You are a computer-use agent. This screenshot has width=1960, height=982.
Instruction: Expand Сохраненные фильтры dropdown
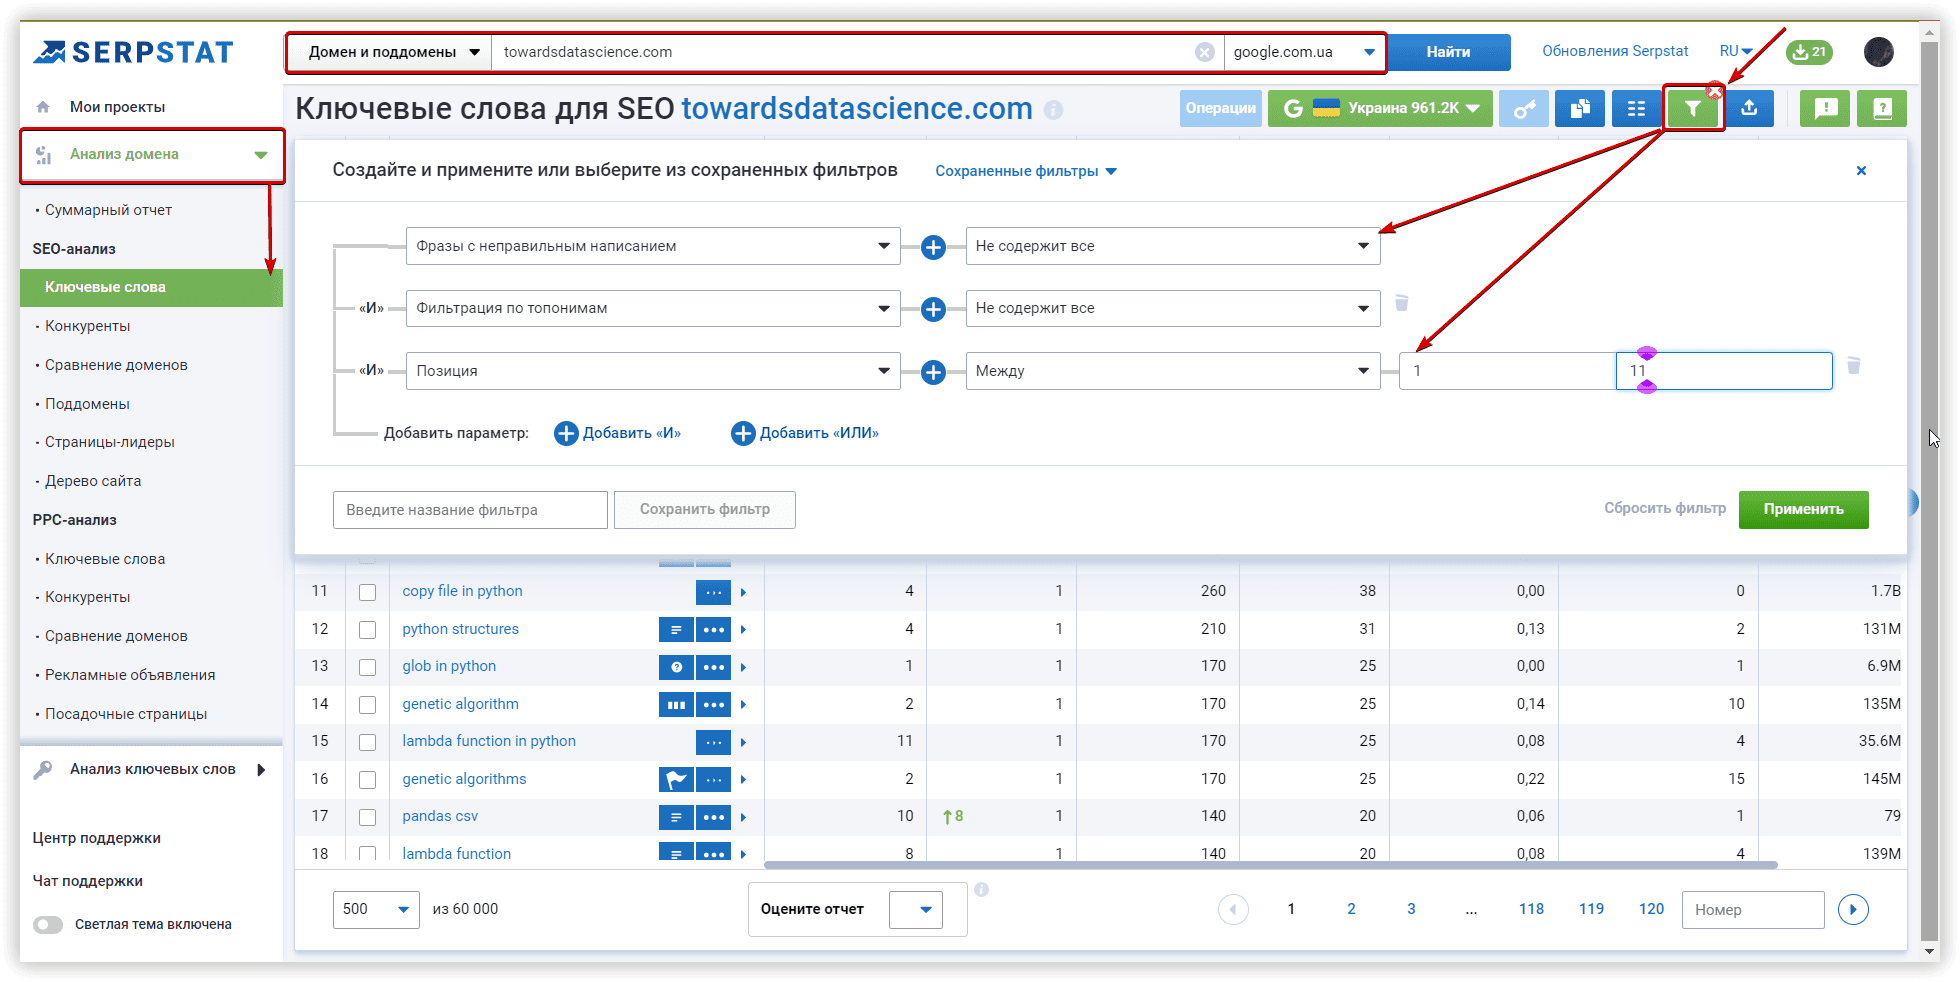(x=1025, y=171)
